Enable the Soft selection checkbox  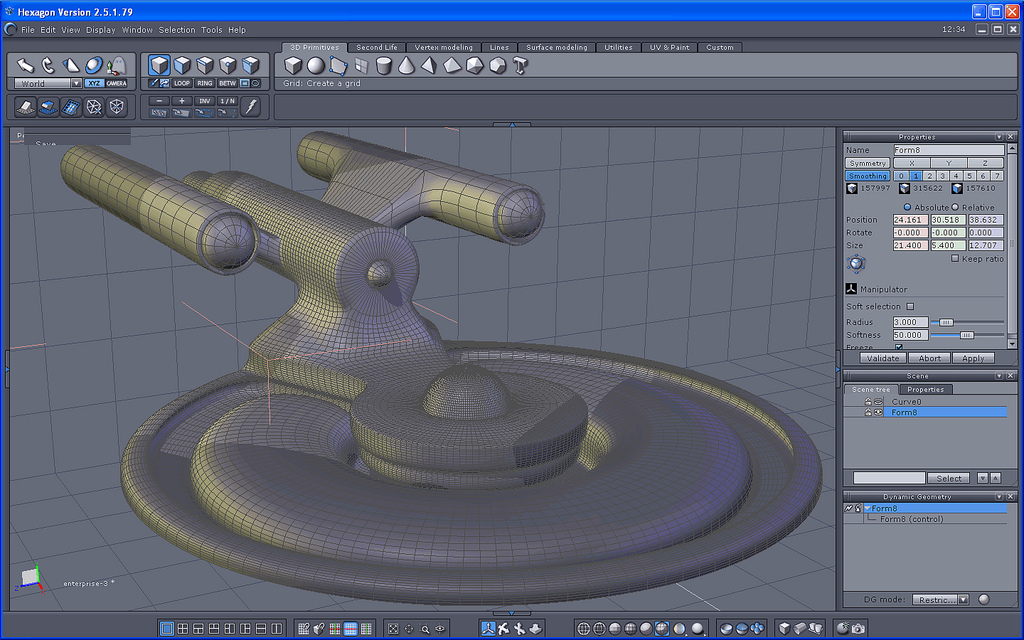910,306
